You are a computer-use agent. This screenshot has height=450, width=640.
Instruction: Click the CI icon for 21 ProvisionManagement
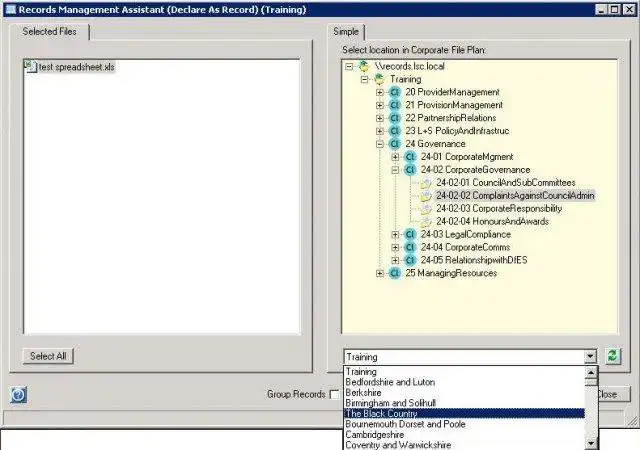click(395, 105)
